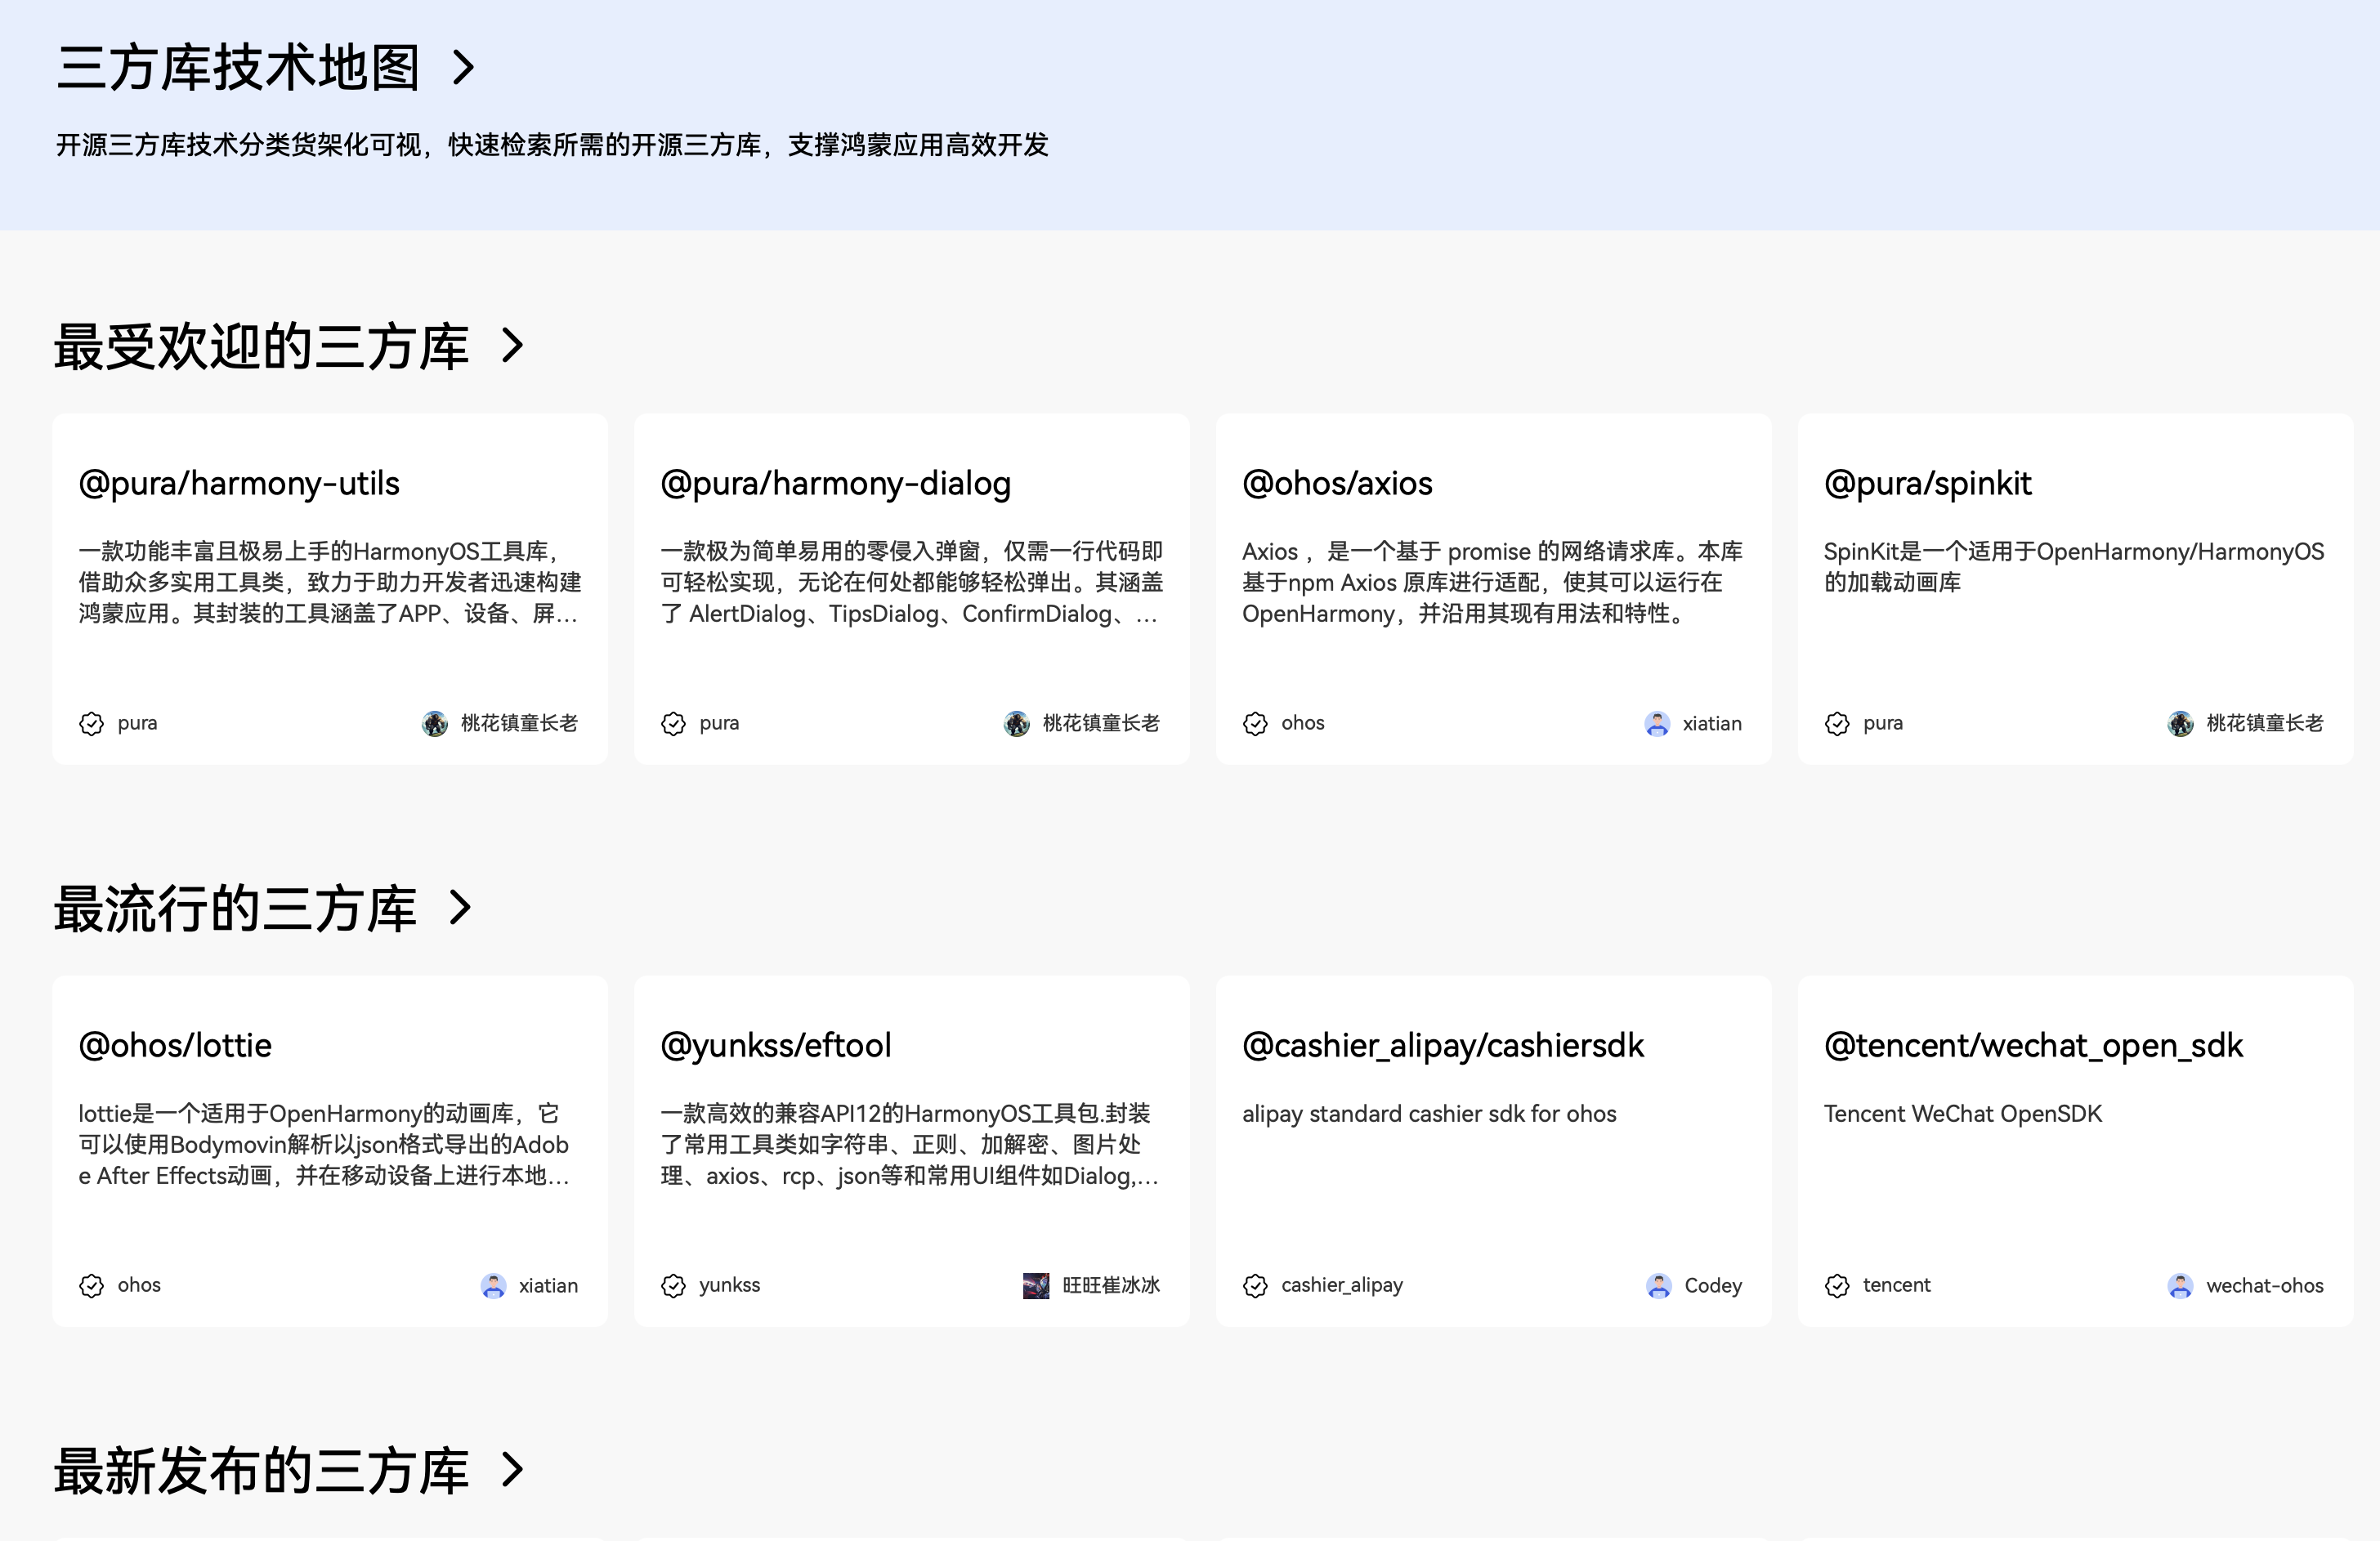Click the cashier_alipay organization name

click(x=1342, y=1285)
